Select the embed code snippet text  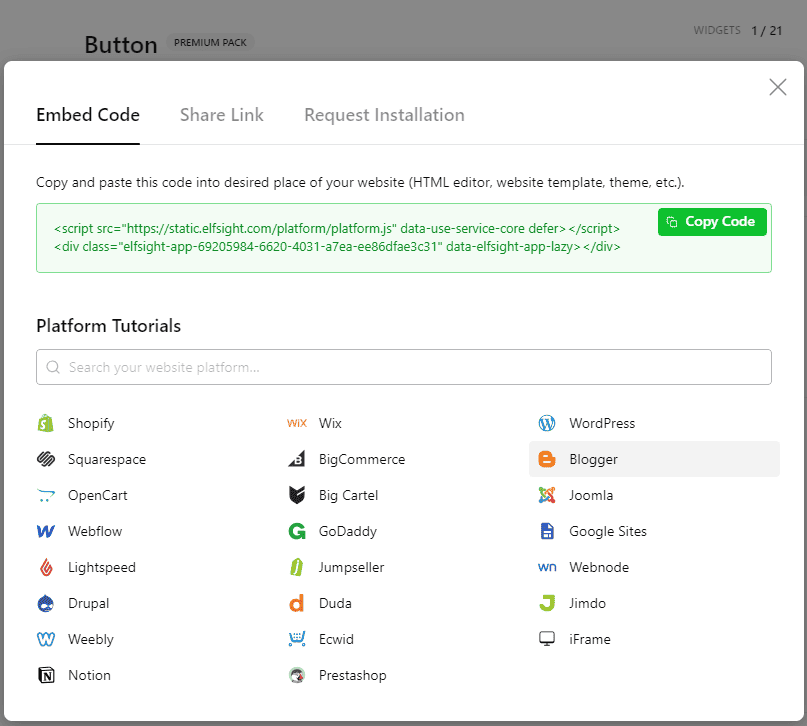click(337, 238)
